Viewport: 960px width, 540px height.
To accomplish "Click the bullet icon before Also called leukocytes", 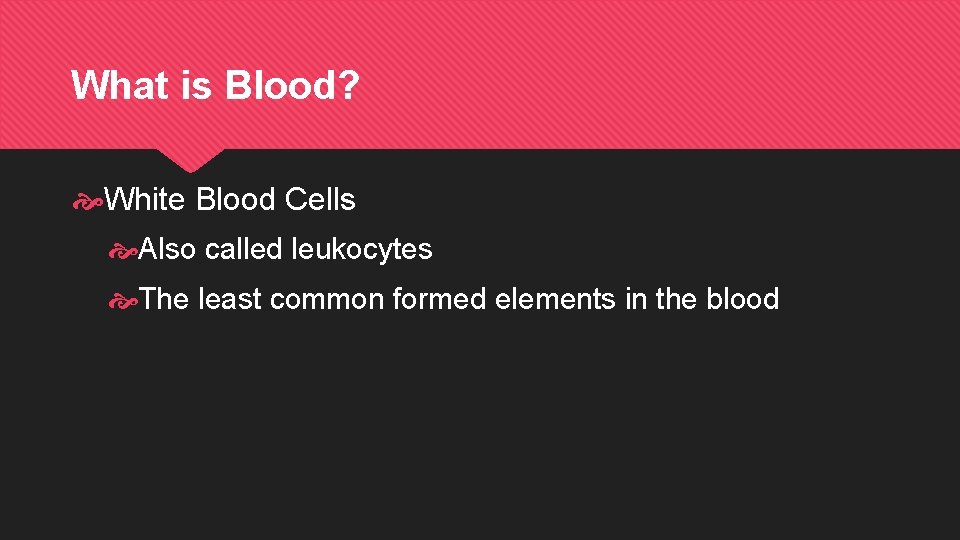I will click(x=122, y=251).
